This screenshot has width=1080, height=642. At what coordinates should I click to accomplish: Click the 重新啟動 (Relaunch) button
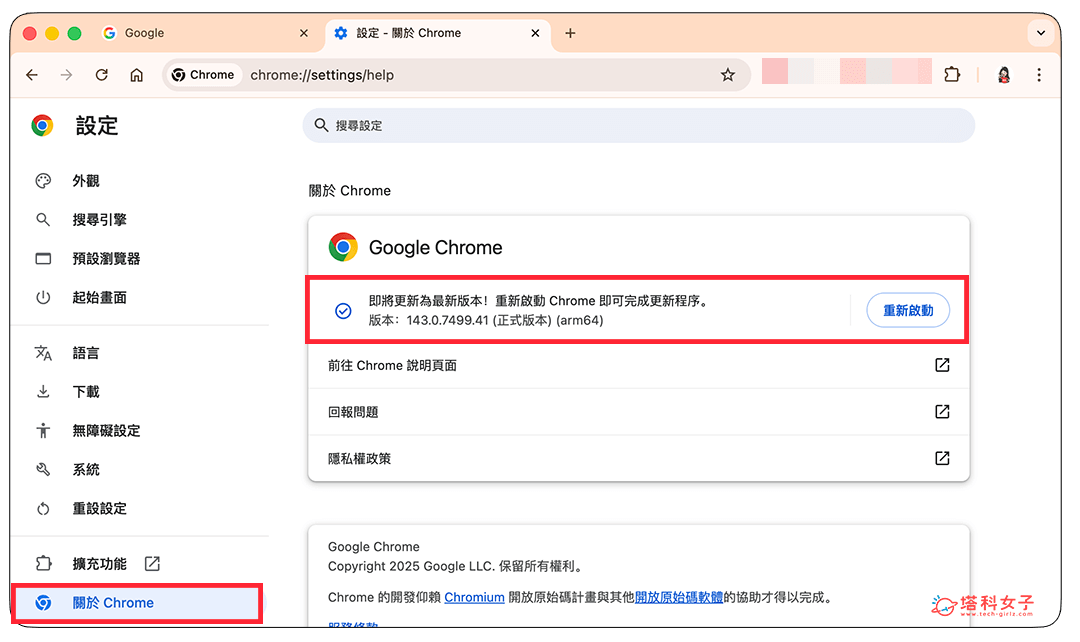(907, 310)
